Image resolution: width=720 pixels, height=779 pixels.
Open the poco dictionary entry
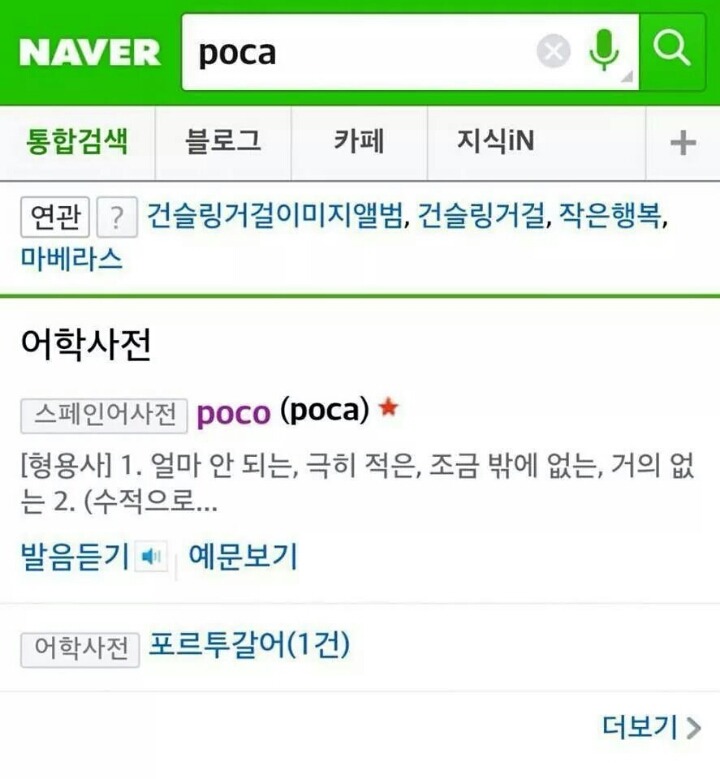point(234,413)
